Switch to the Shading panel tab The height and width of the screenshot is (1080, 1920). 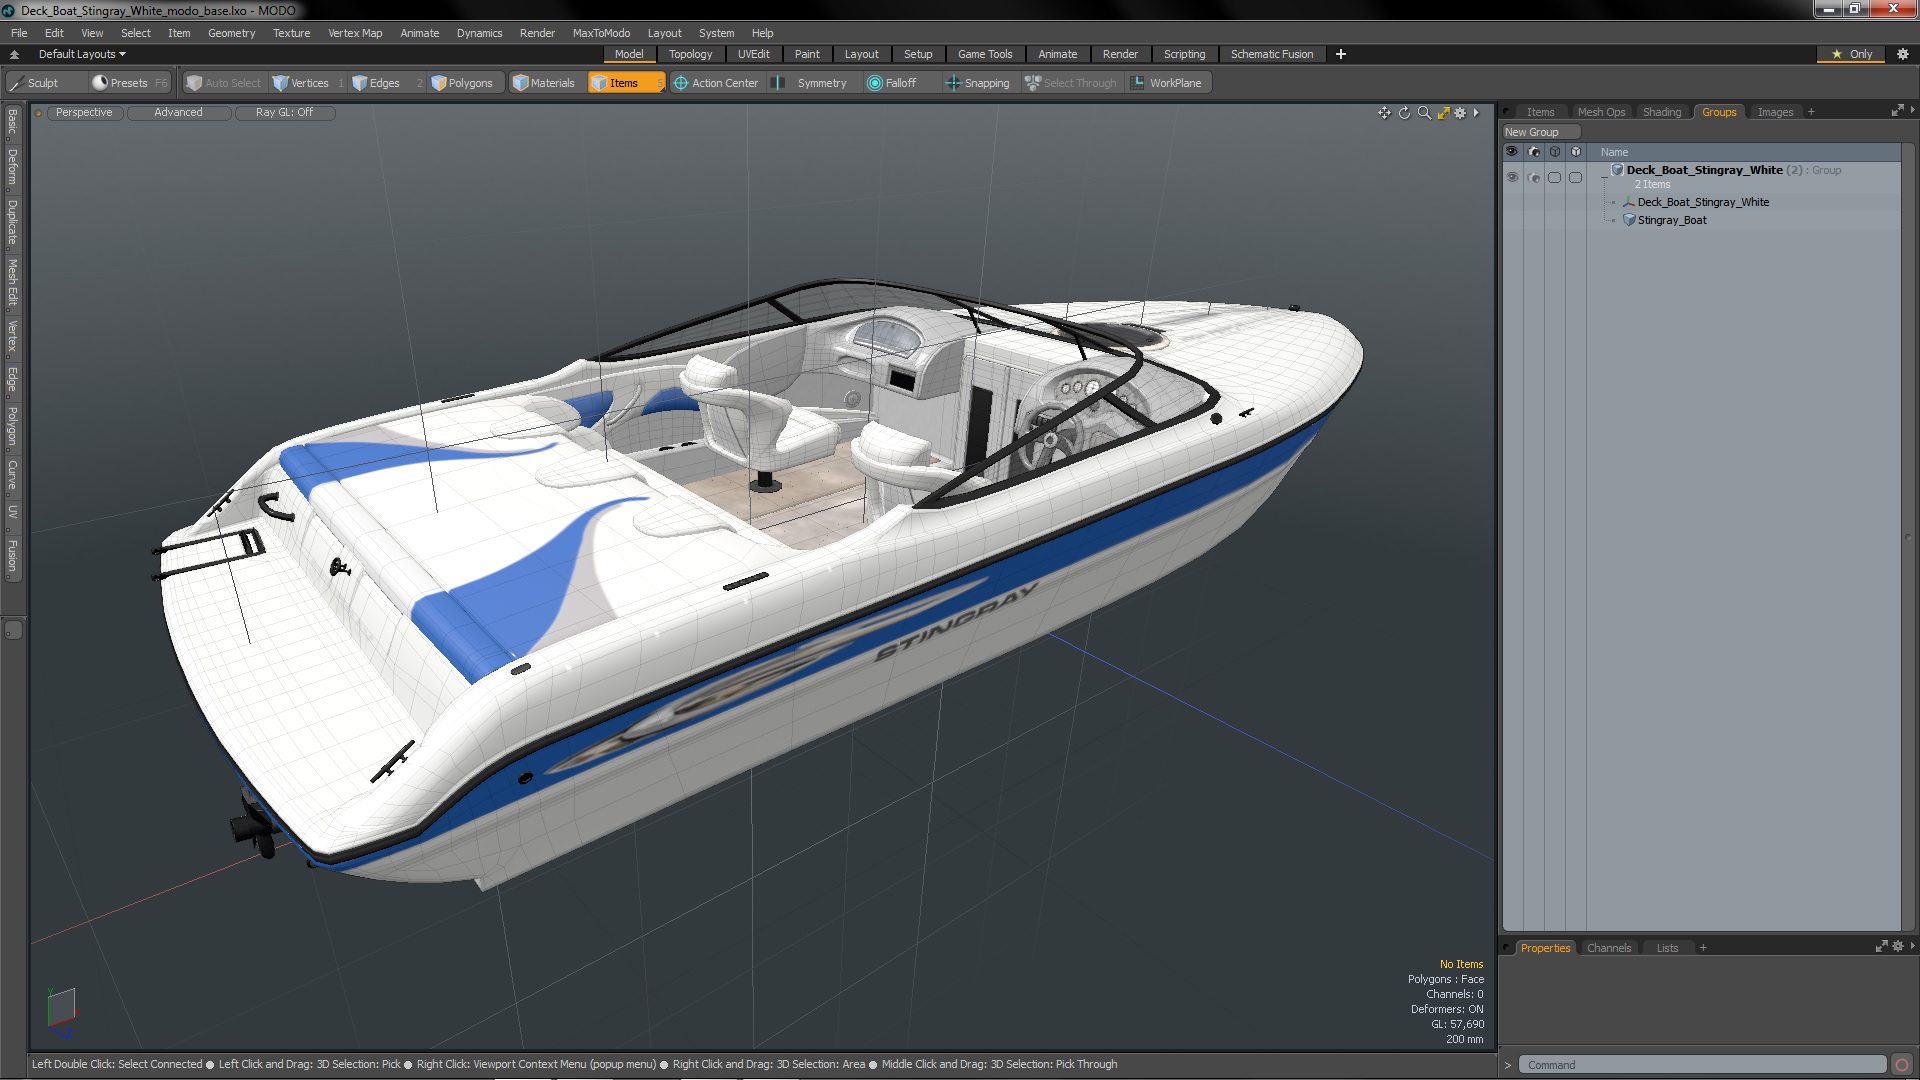tap(1662, 112)
